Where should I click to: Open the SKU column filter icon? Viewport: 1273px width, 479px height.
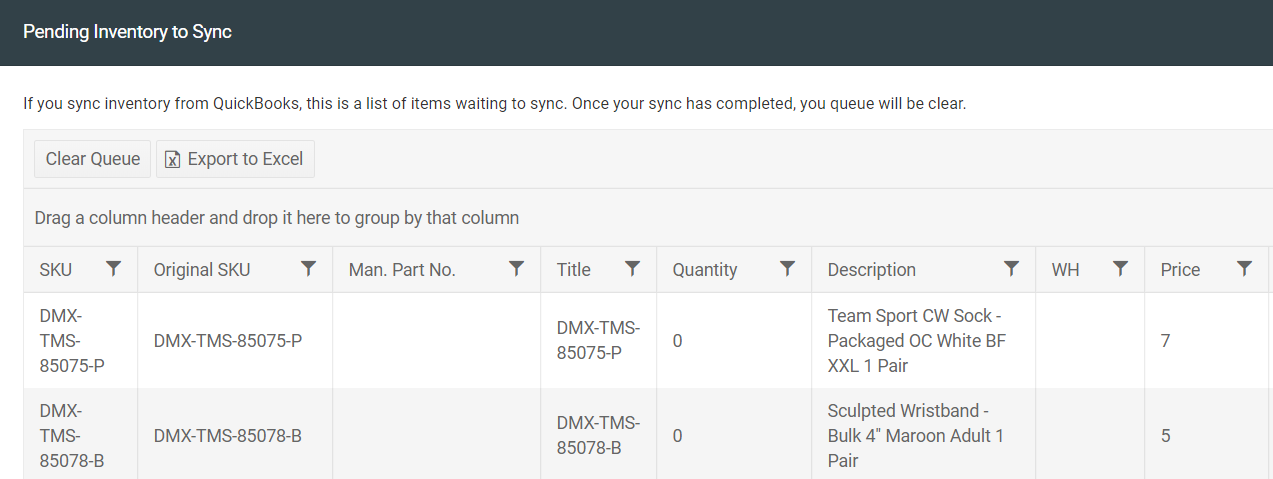114,269
